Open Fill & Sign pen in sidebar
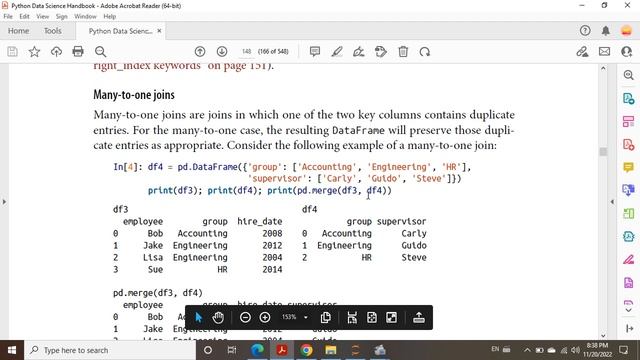This screenshot has height=360, width=640. (x=629, y=260)
